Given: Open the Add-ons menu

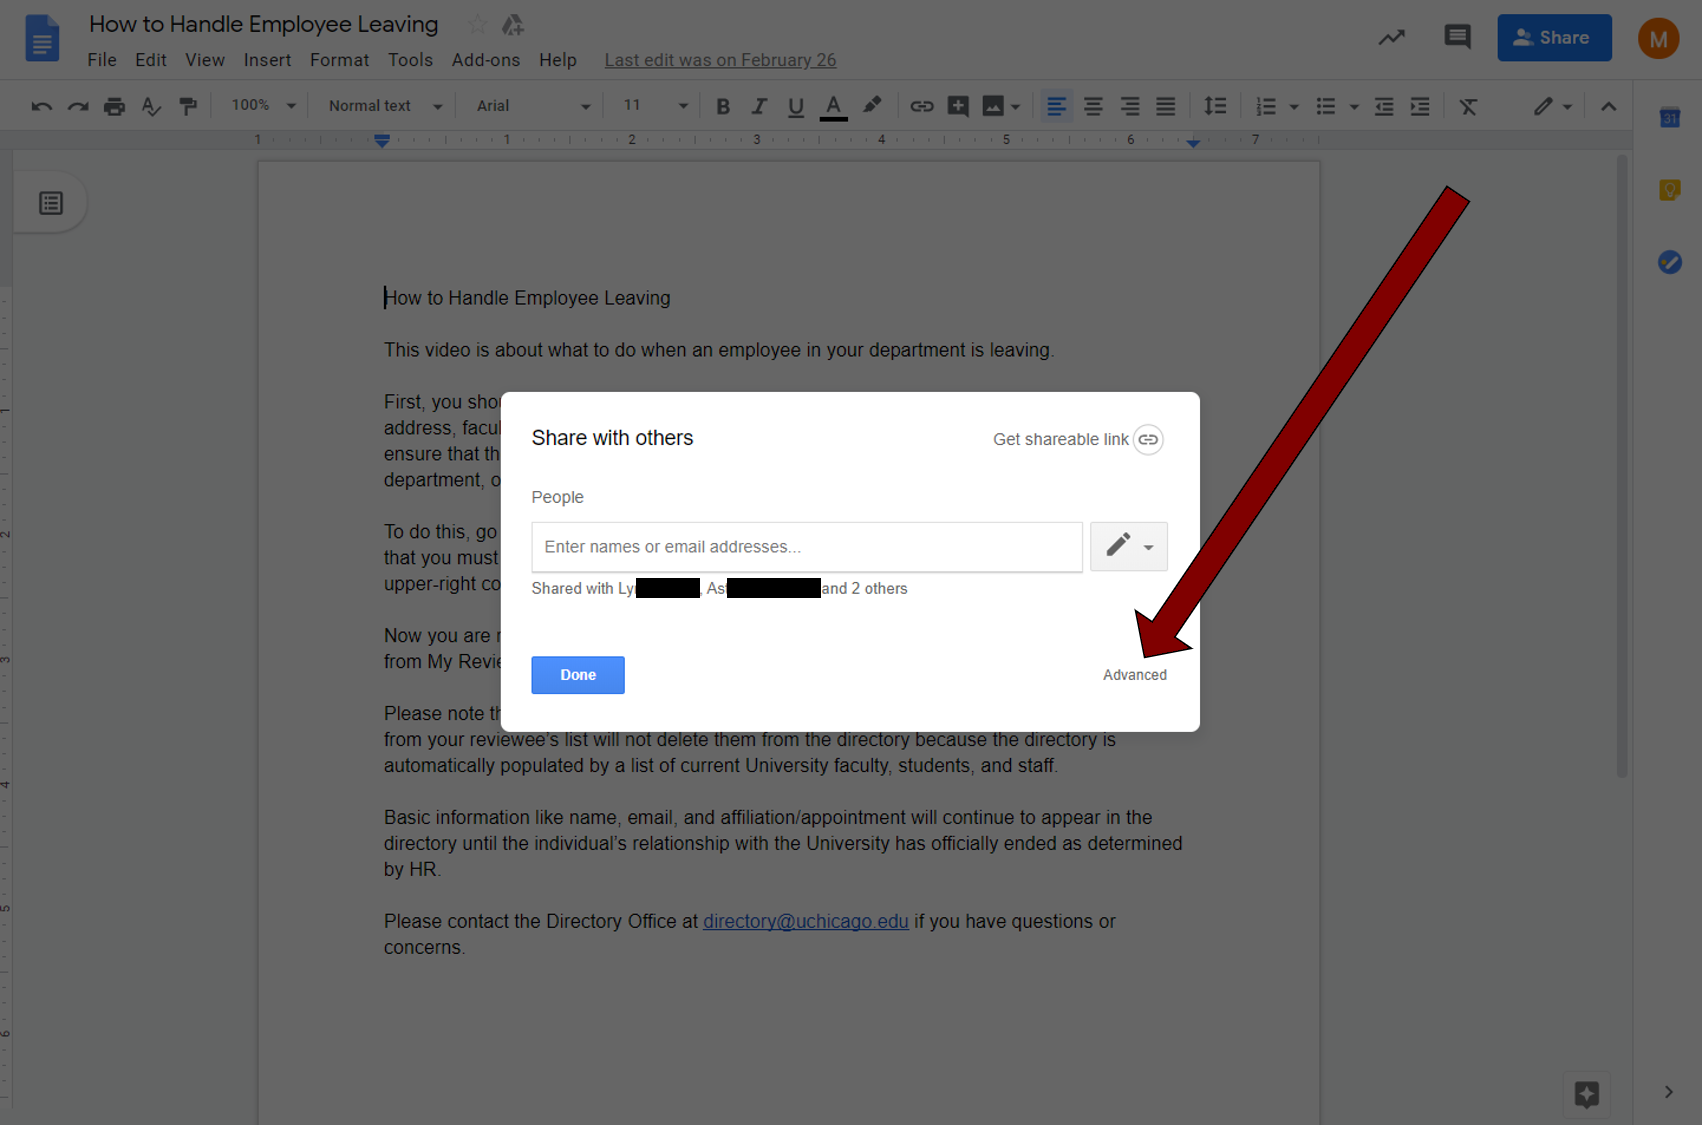Looking at the screenshot, I should point(485,60).
